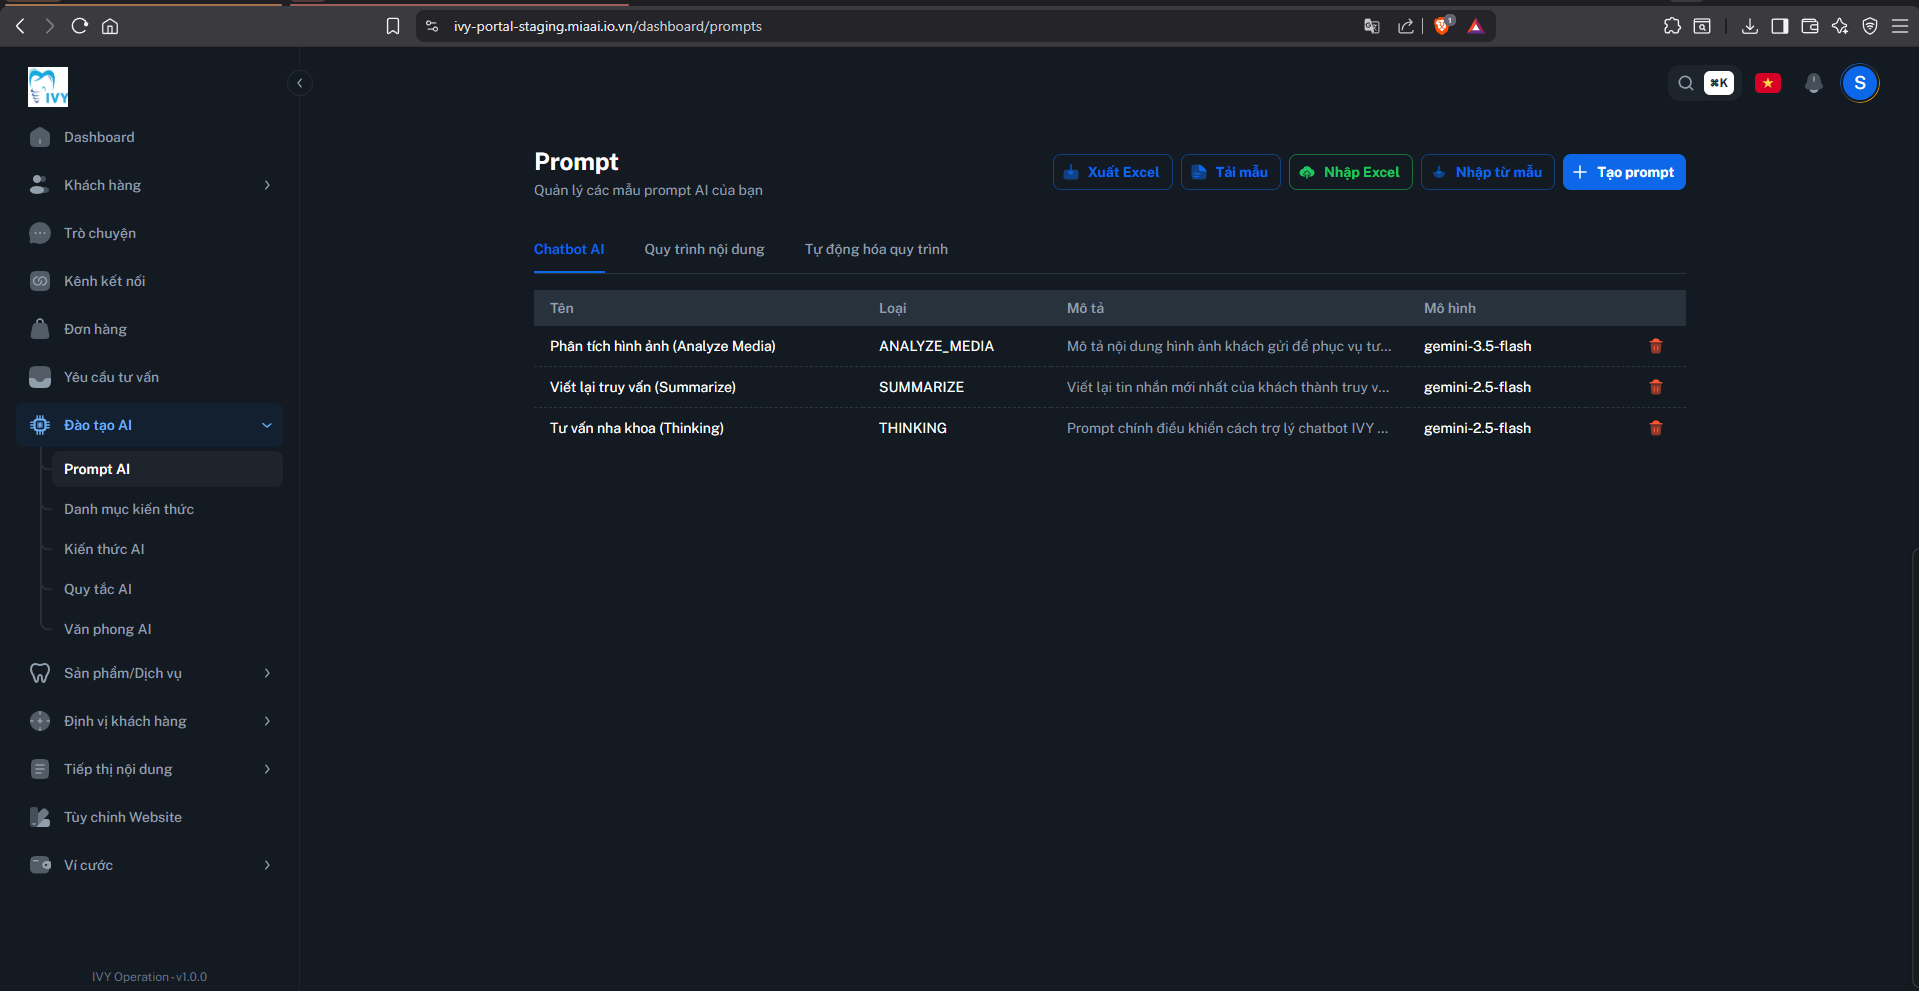The height and width of the screenshot is (991, 1919).
Task: Click the Khách hàng people icon
Action: [40, 185]
